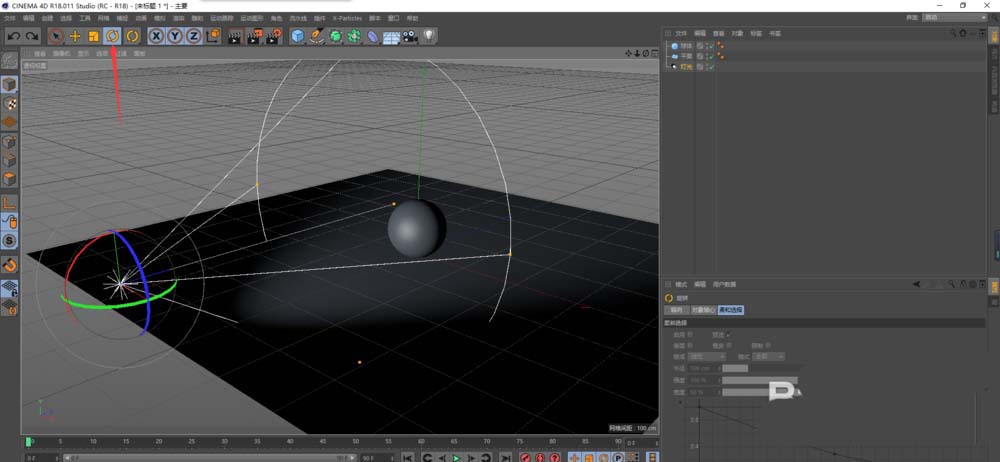Select the sphere object in the object manager
The image size is (1000, 462).
(x=686, y=46)
